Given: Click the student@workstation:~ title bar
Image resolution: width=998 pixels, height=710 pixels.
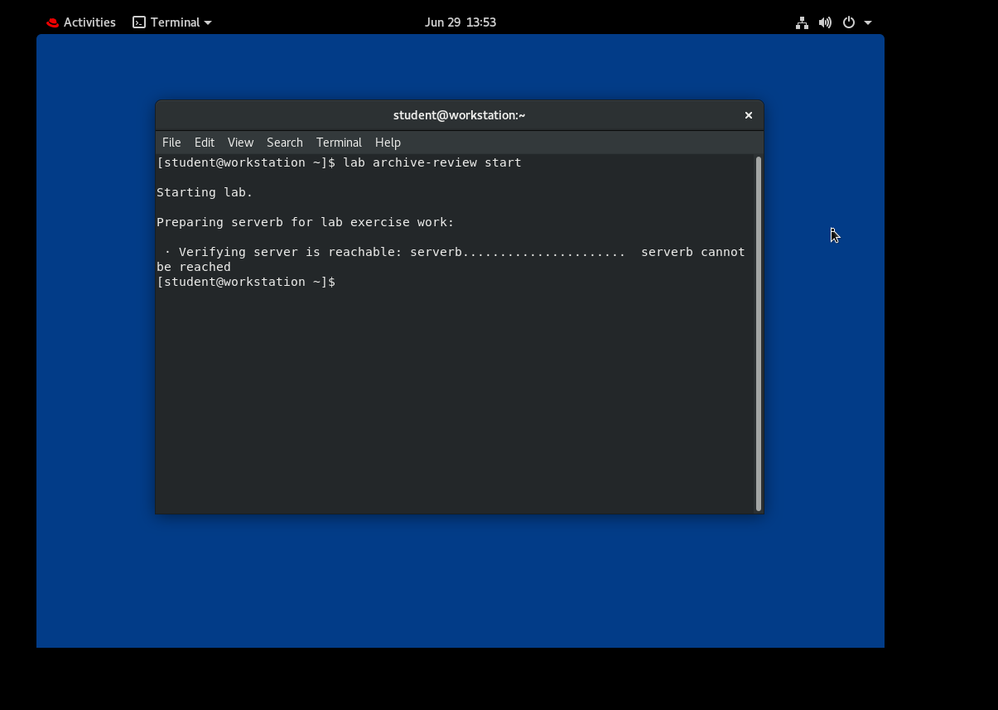Looking at the screenshot, I should [x=459, y=115].
